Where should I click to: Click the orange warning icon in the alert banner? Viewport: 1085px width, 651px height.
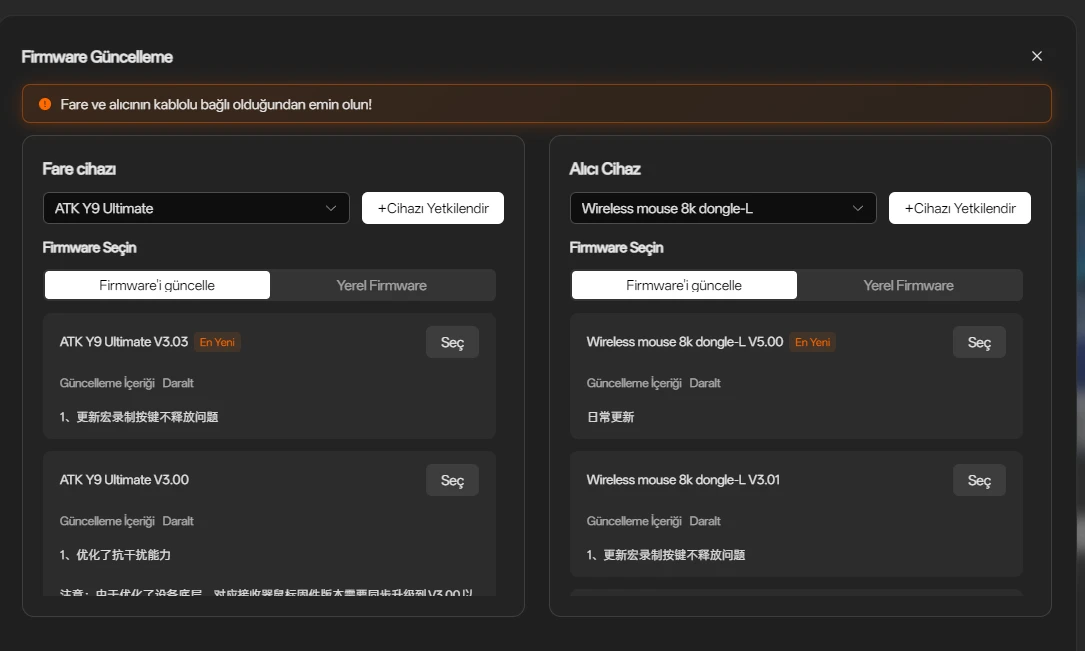[x=45, y=104]
